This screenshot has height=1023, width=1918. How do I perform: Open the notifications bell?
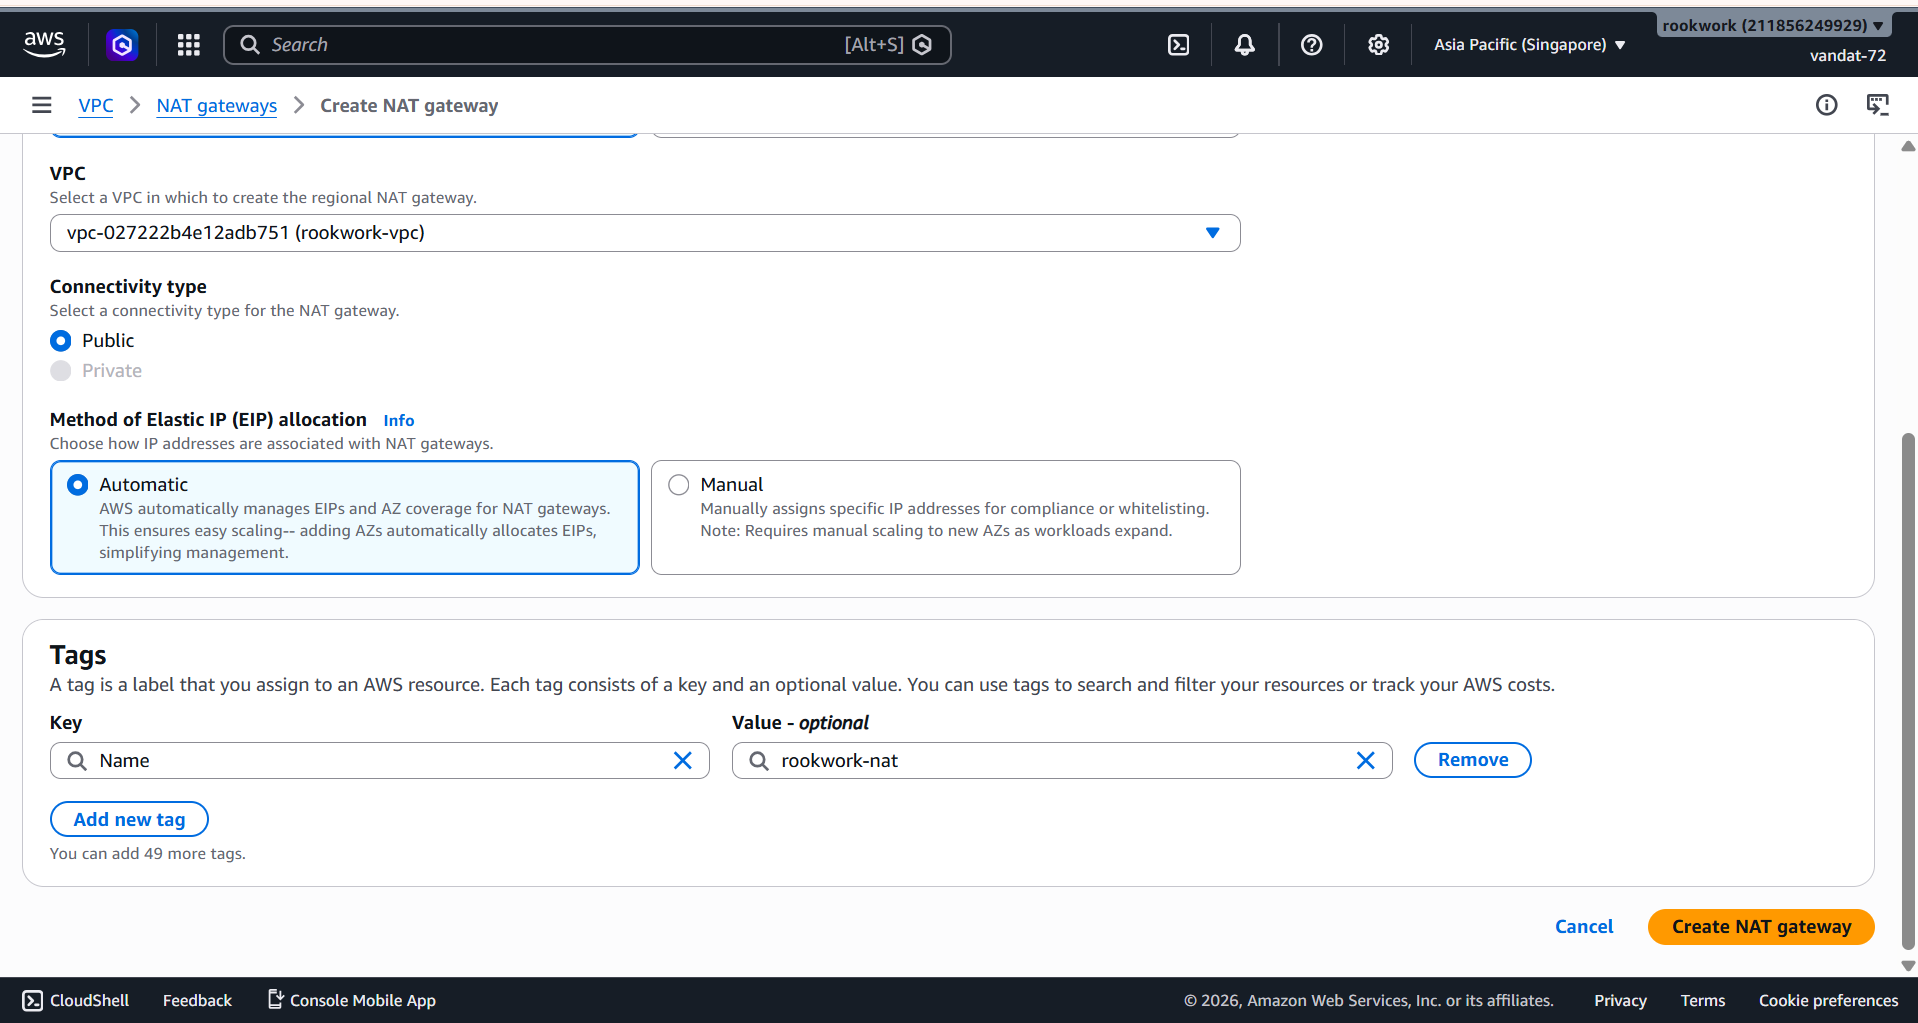[1244, 45]
